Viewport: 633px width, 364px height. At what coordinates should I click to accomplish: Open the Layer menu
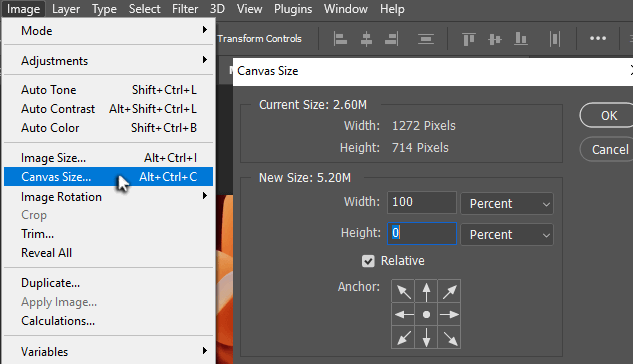[66, 9]
